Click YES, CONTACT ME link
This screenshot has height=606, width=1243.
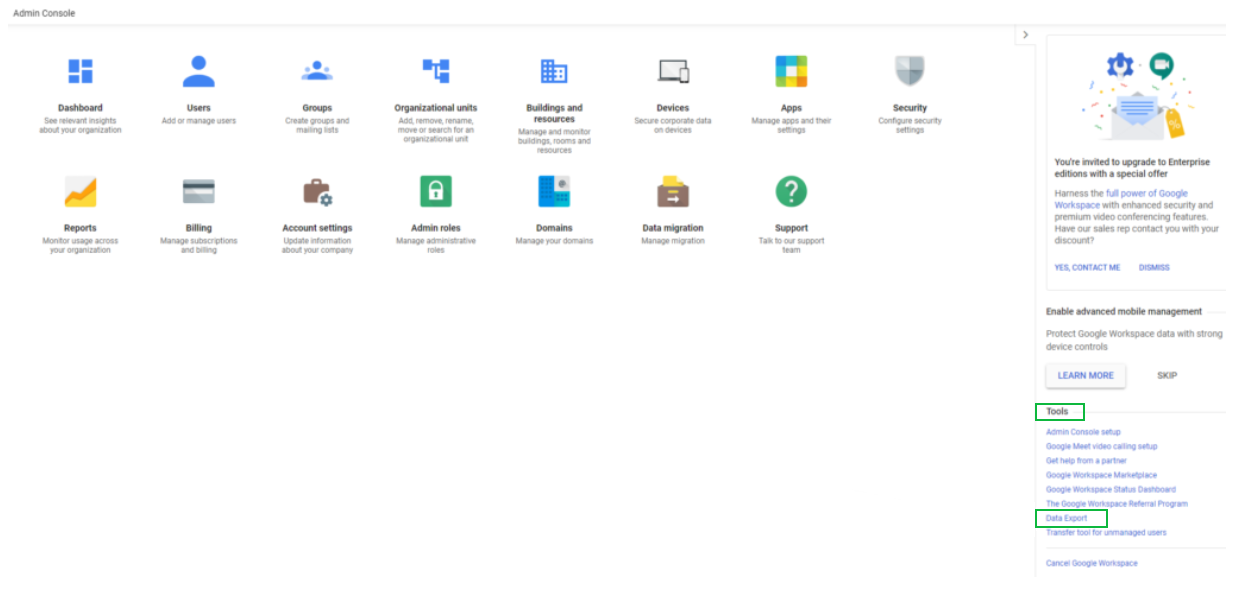coord(1087,268)
